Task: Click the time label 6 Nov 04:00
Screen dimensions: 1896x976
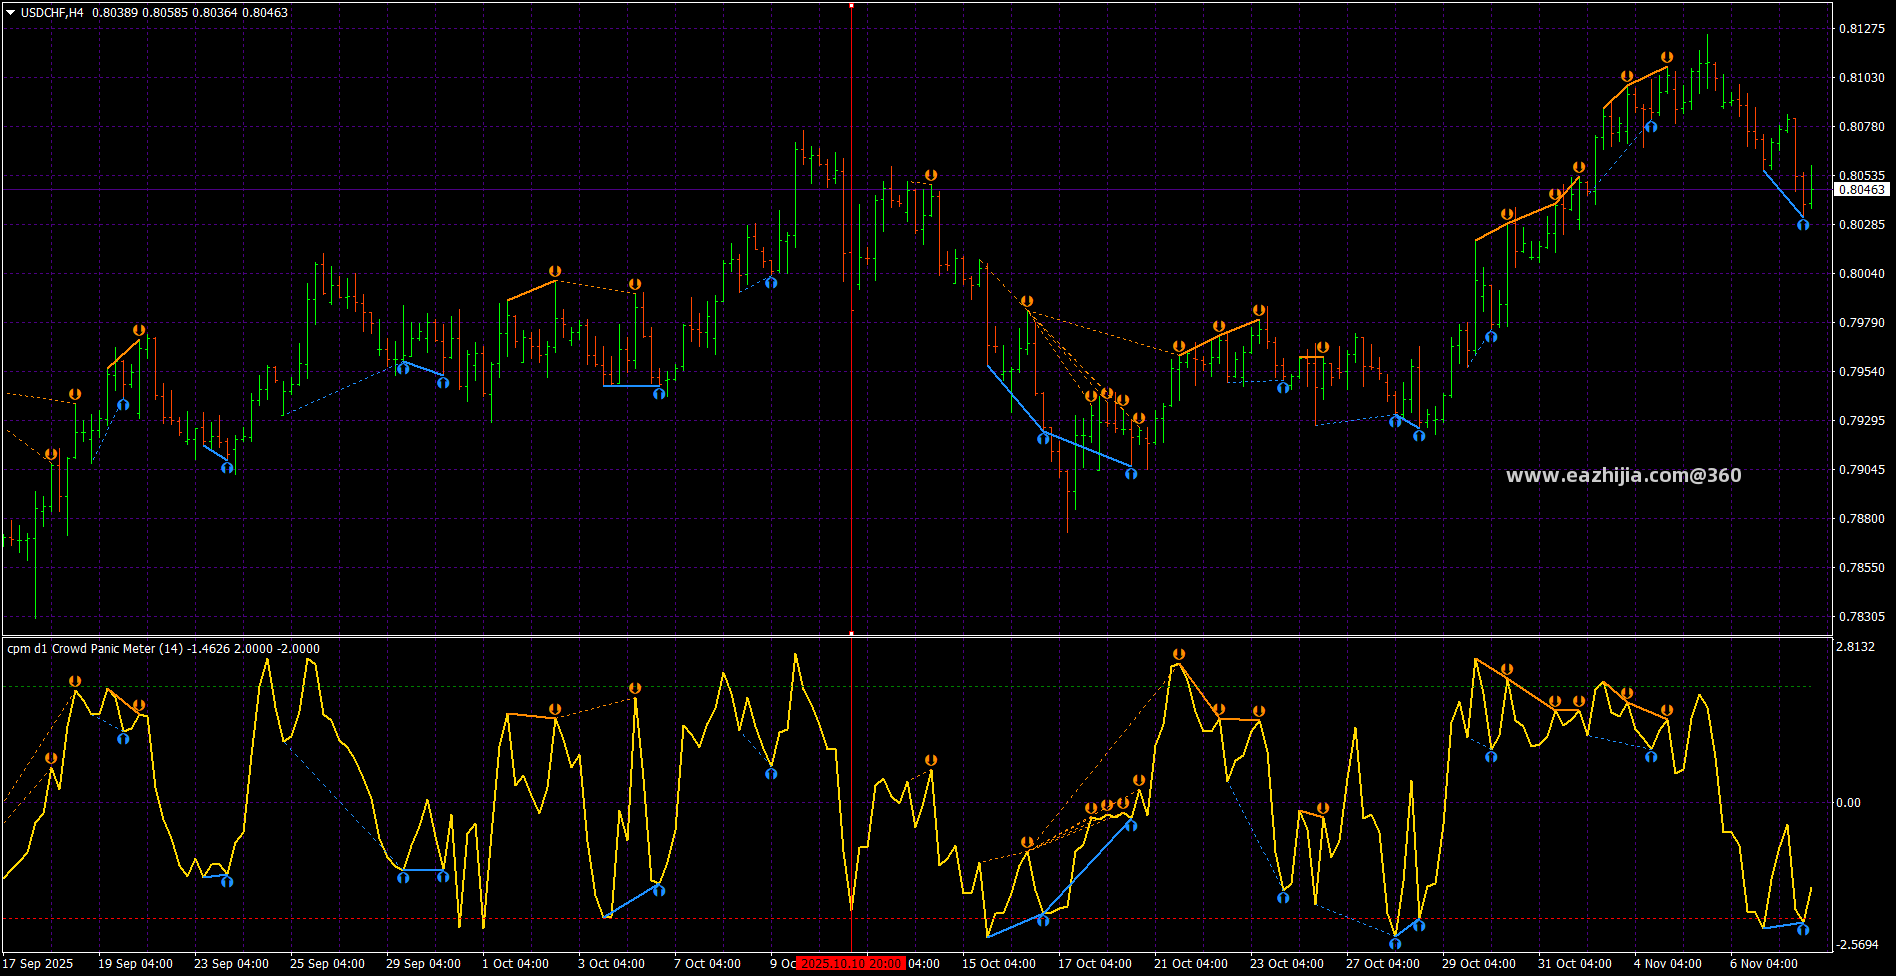Action: tap(1764, 964)
